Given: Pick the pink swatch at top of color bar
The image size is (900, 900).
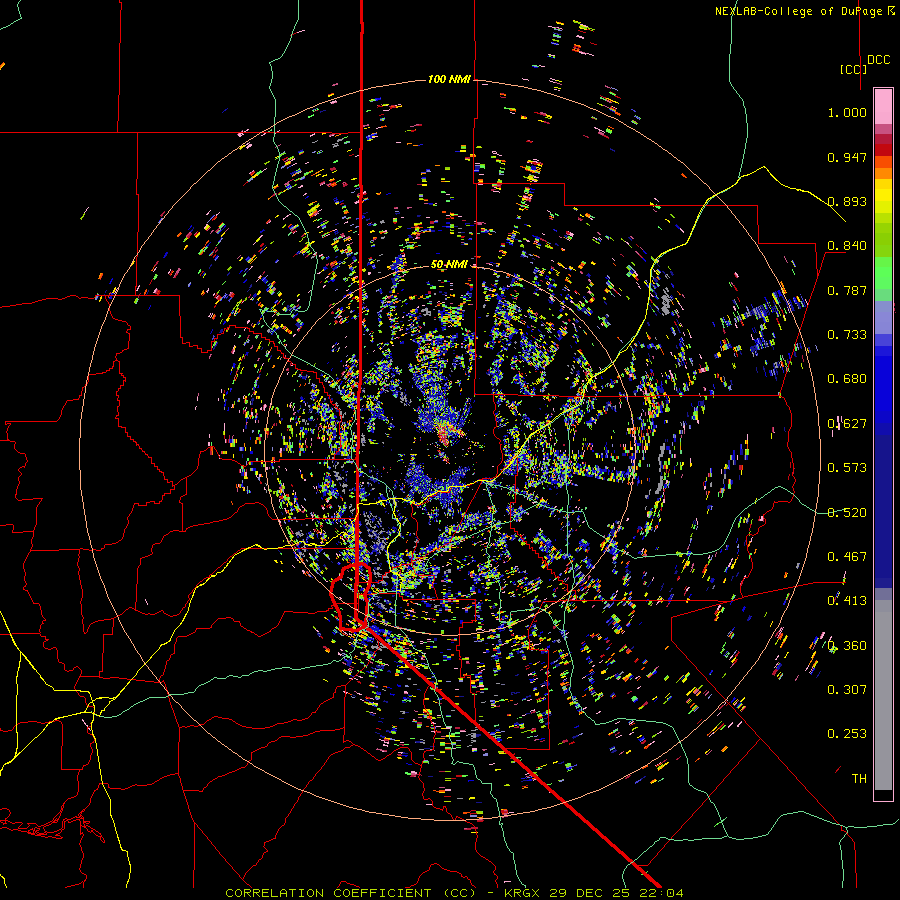Looking at the screenshot, I should coord(883,106).
